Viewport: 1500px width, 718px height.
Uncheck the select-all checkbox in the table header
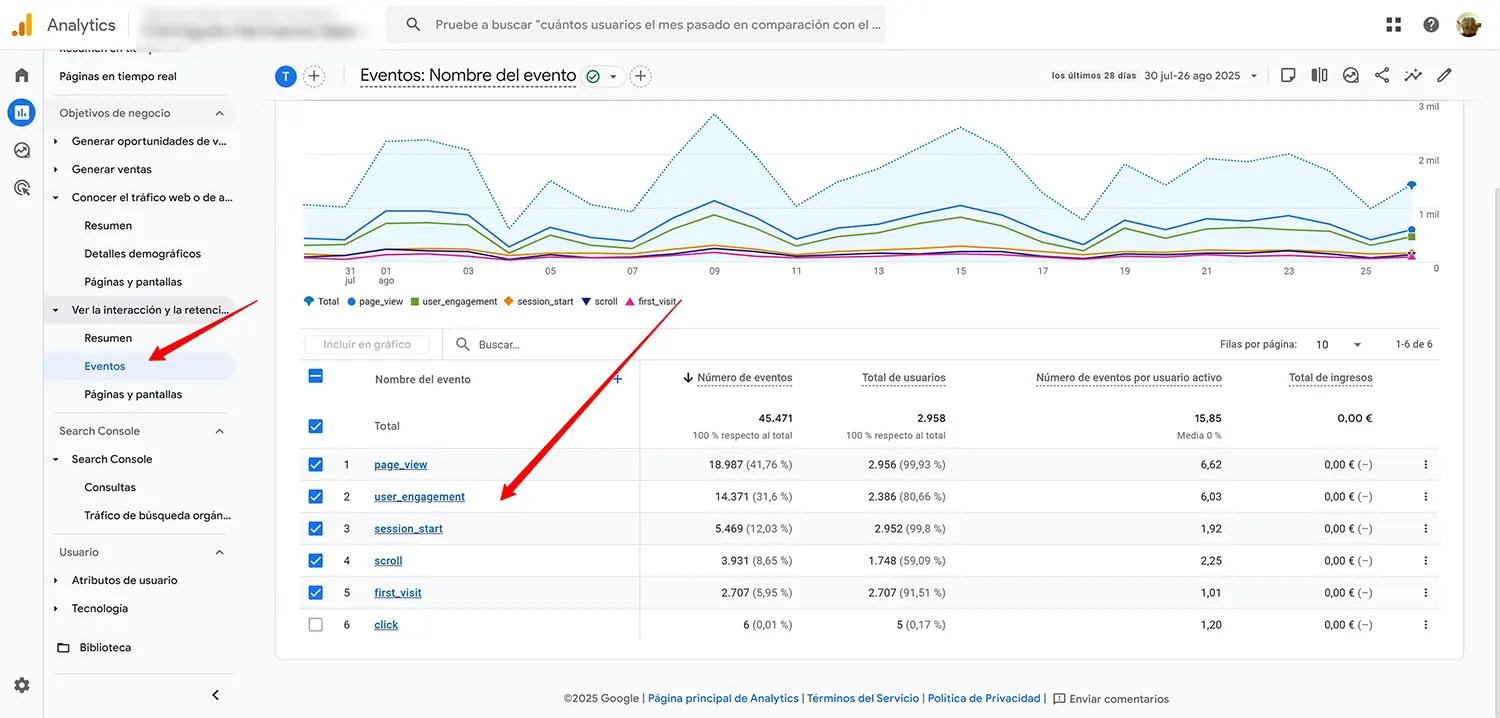315,375
